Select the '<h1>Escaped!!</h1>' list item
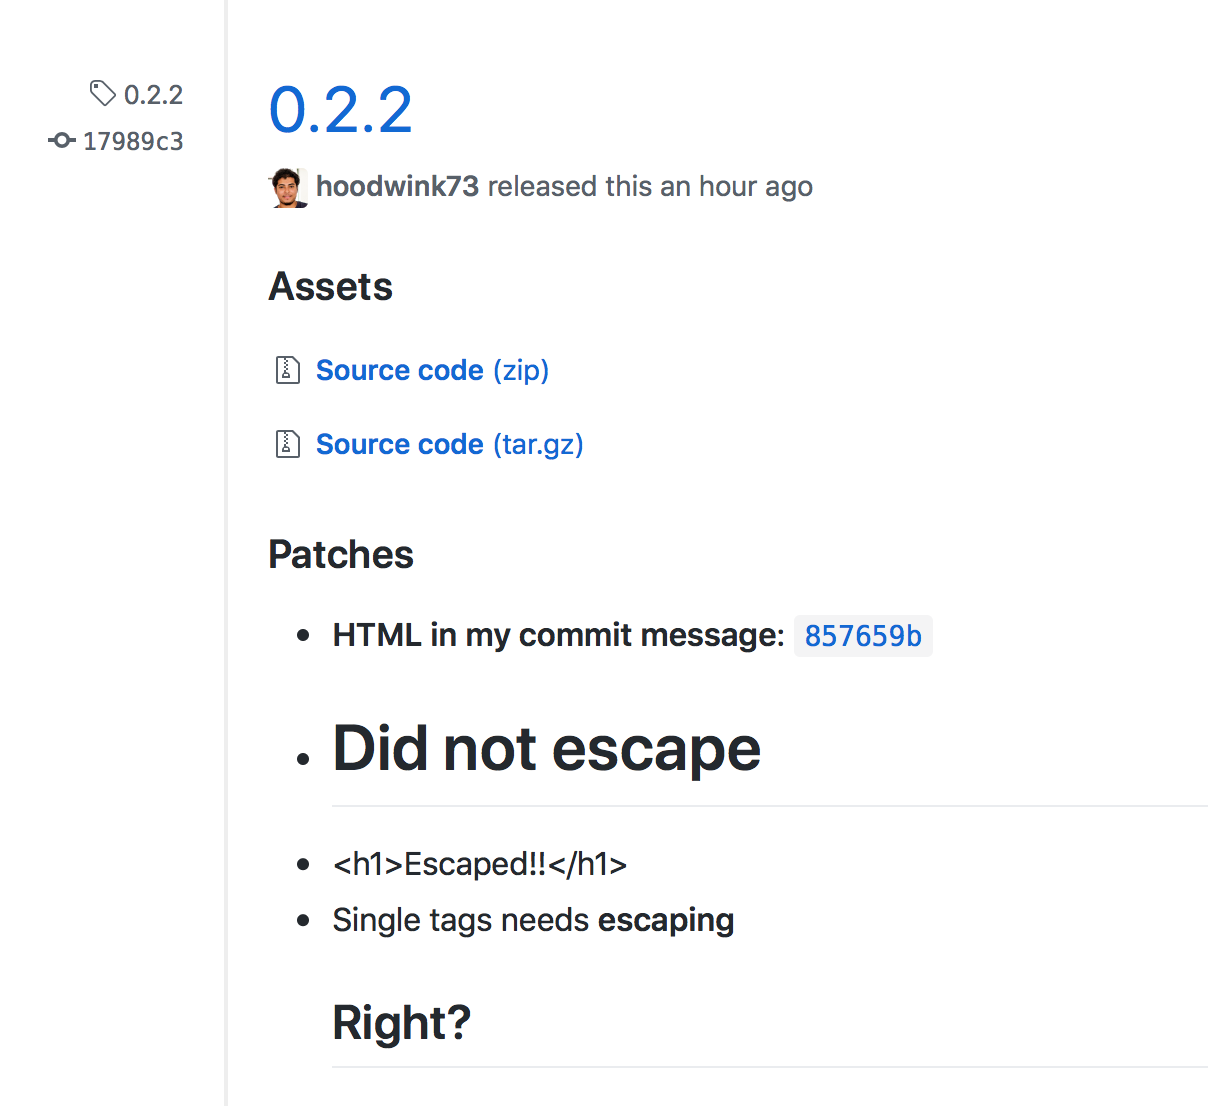The height and width of the screenshot is (1106, 1208). pos(480,863)
